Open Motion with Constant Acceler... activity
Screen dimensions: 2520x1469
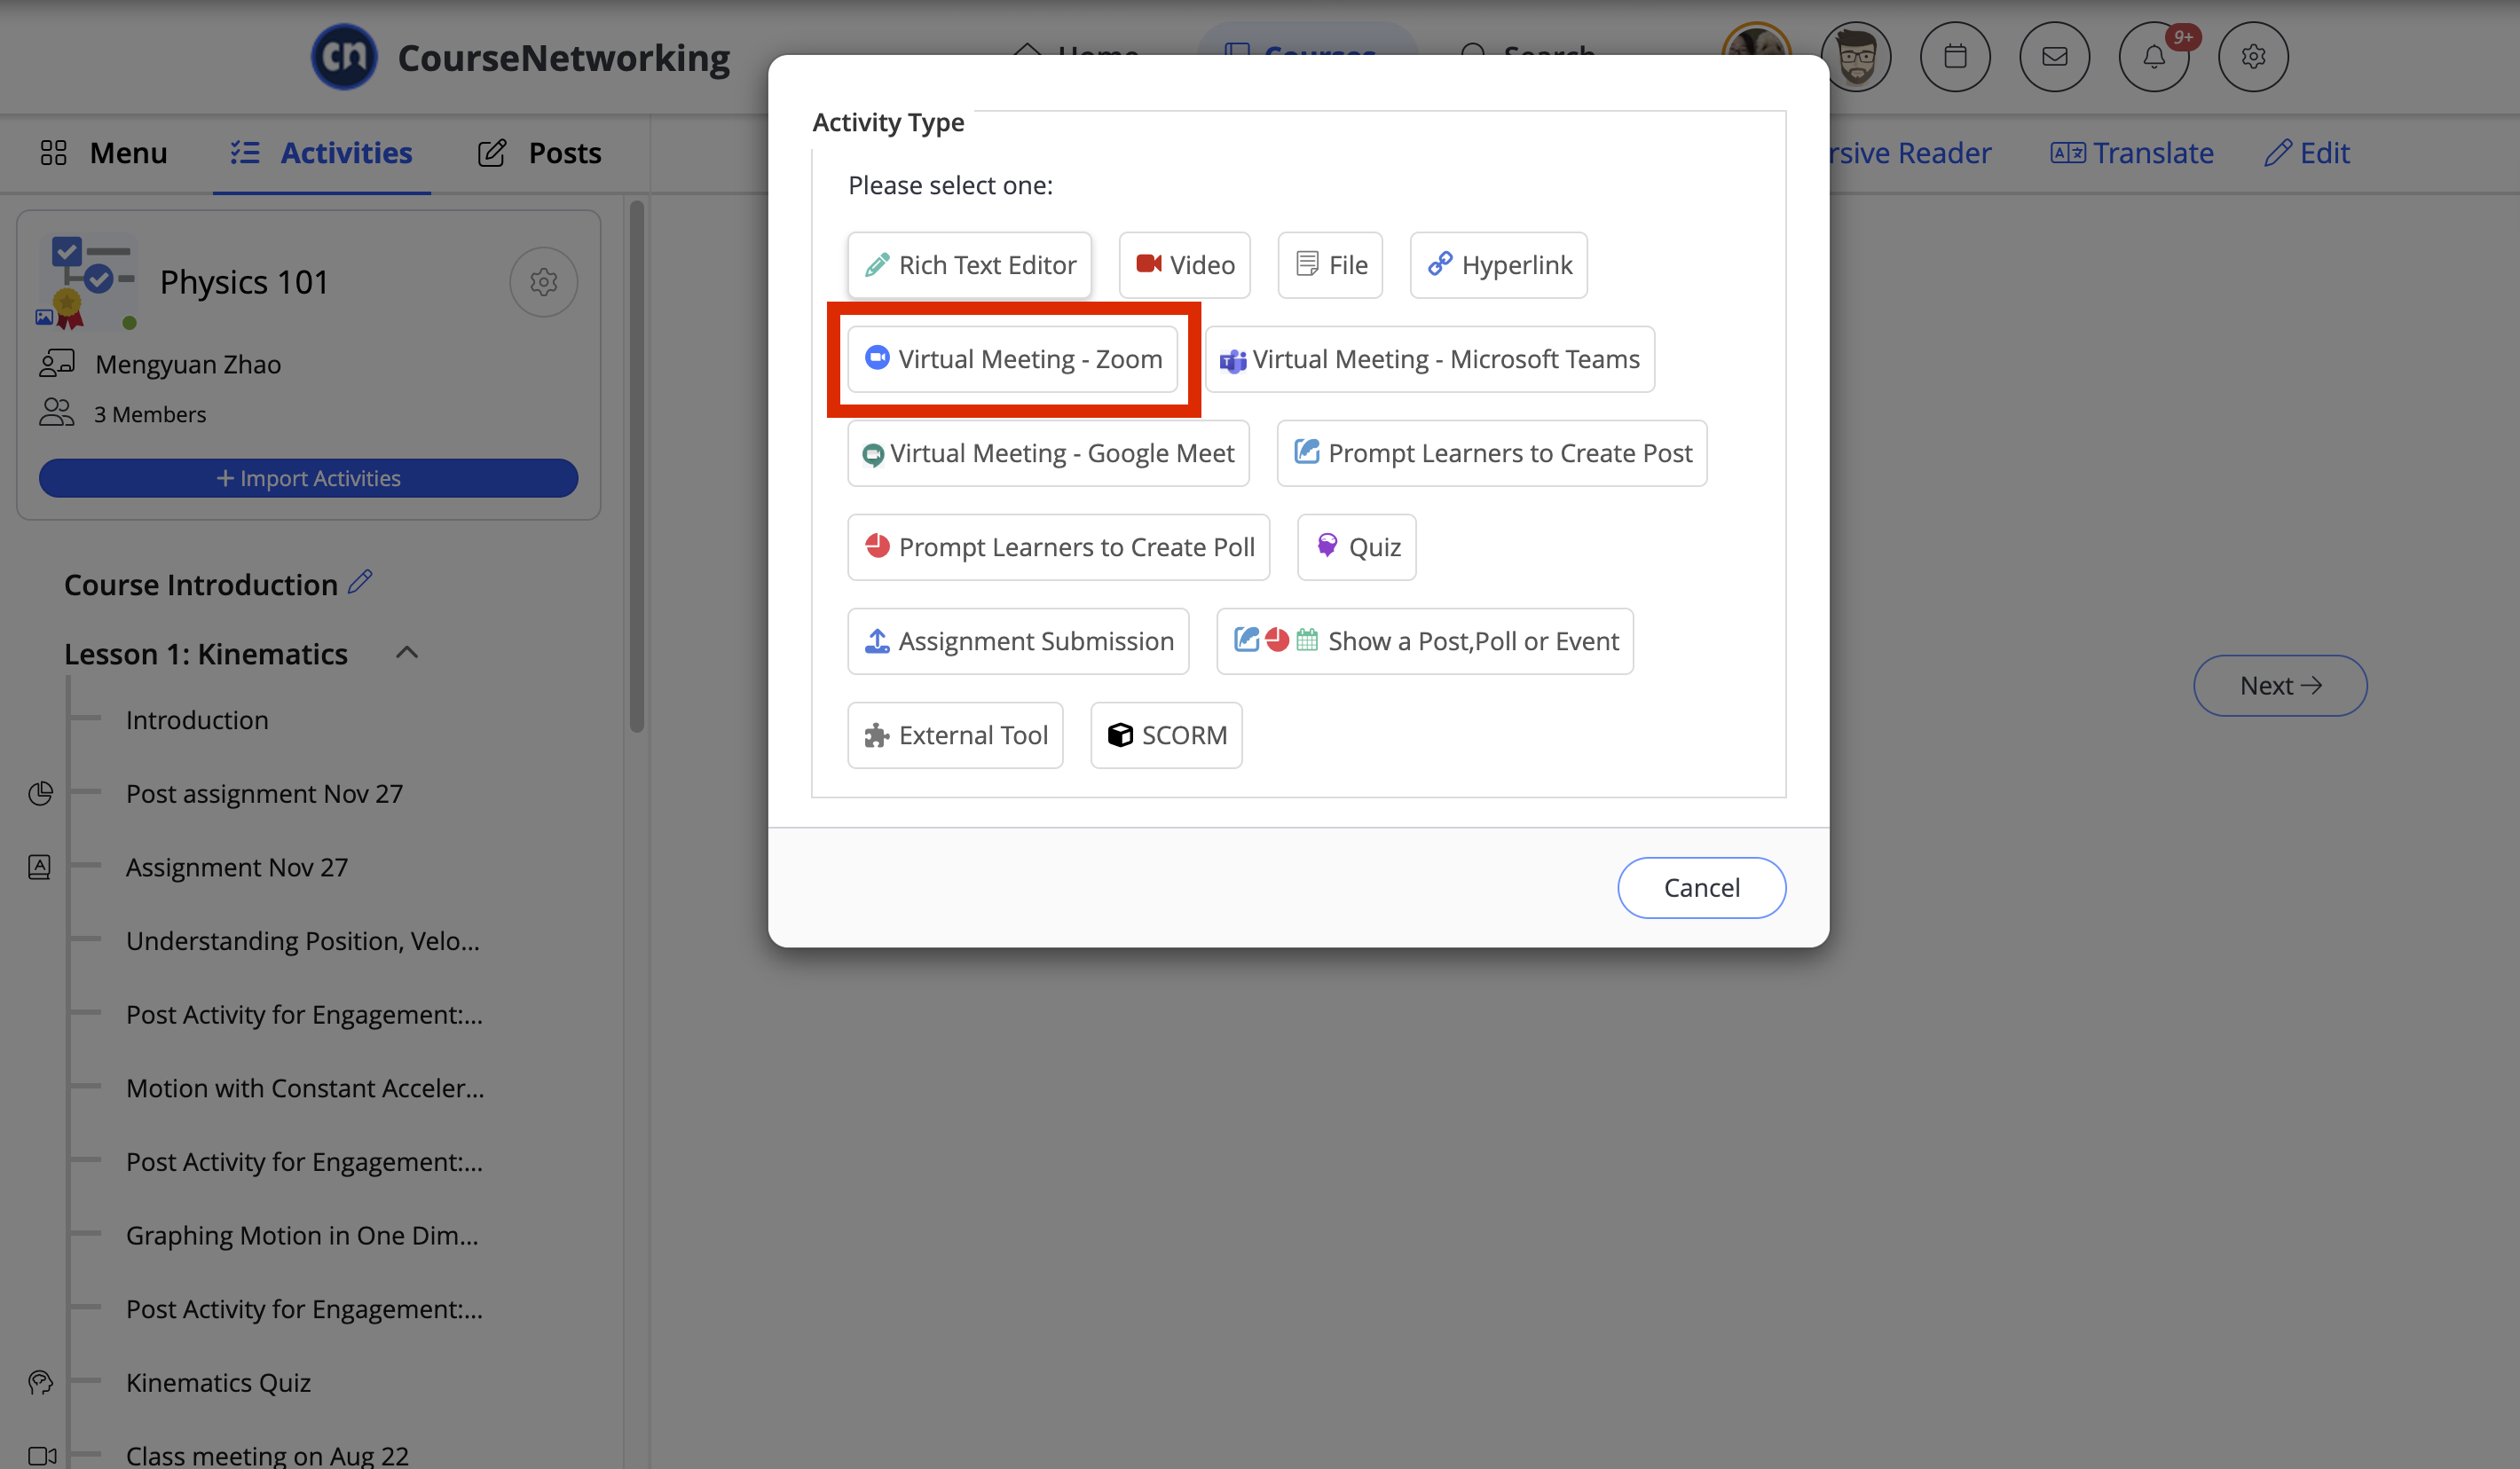(305, 1088)
